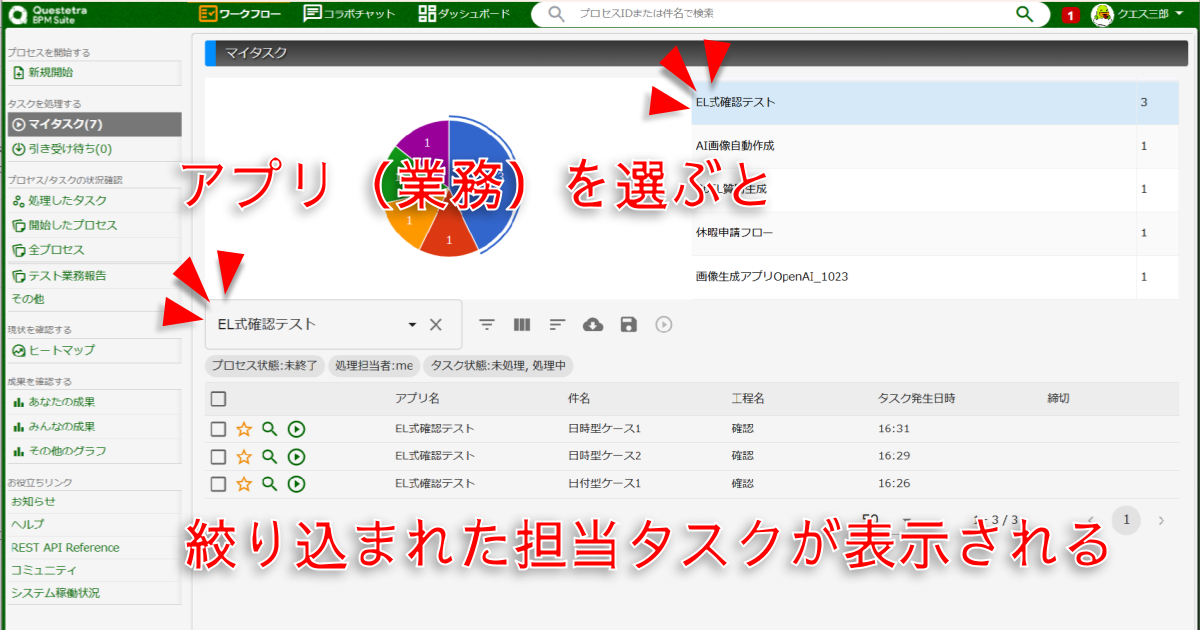Screen dimensions: 1200x630
Task: Click the 処理担当者:me filter chip
Action: [x=374, y=366]
